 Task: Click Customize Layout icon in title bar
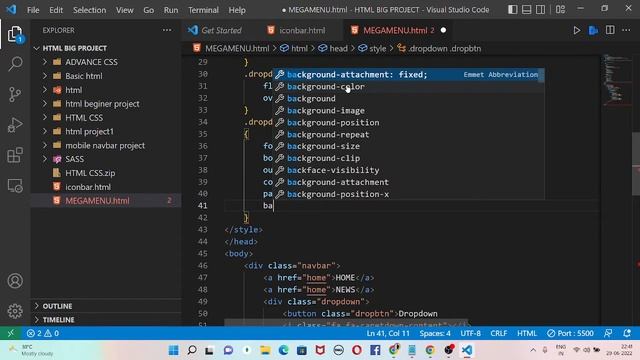pos(560,9)
